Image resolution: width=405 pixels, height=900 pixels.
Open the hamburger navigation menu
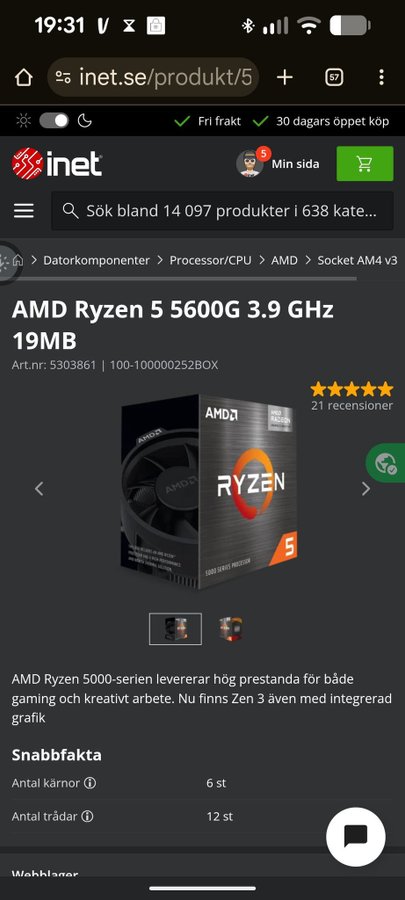pyautogui.click(x=24, y=211)
